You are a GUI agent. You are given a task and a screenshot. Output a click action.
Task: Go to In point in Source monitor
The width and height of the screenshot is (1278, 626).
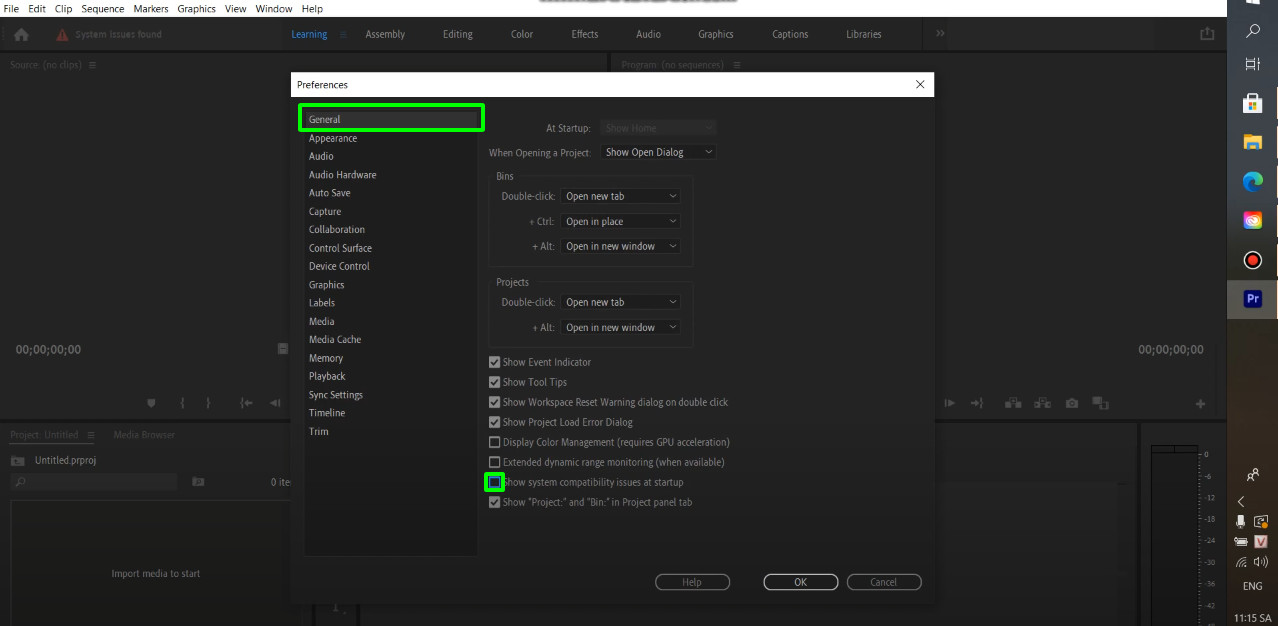click(x=246, y=403)
